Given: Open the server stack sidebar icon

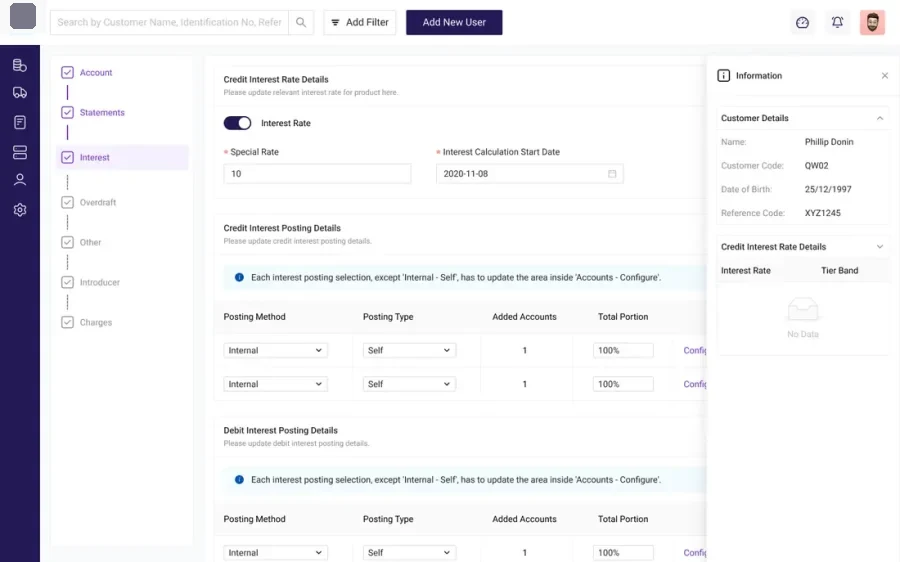Looking at the screenshot, I should pyautogui.click(x=20, y=152).
